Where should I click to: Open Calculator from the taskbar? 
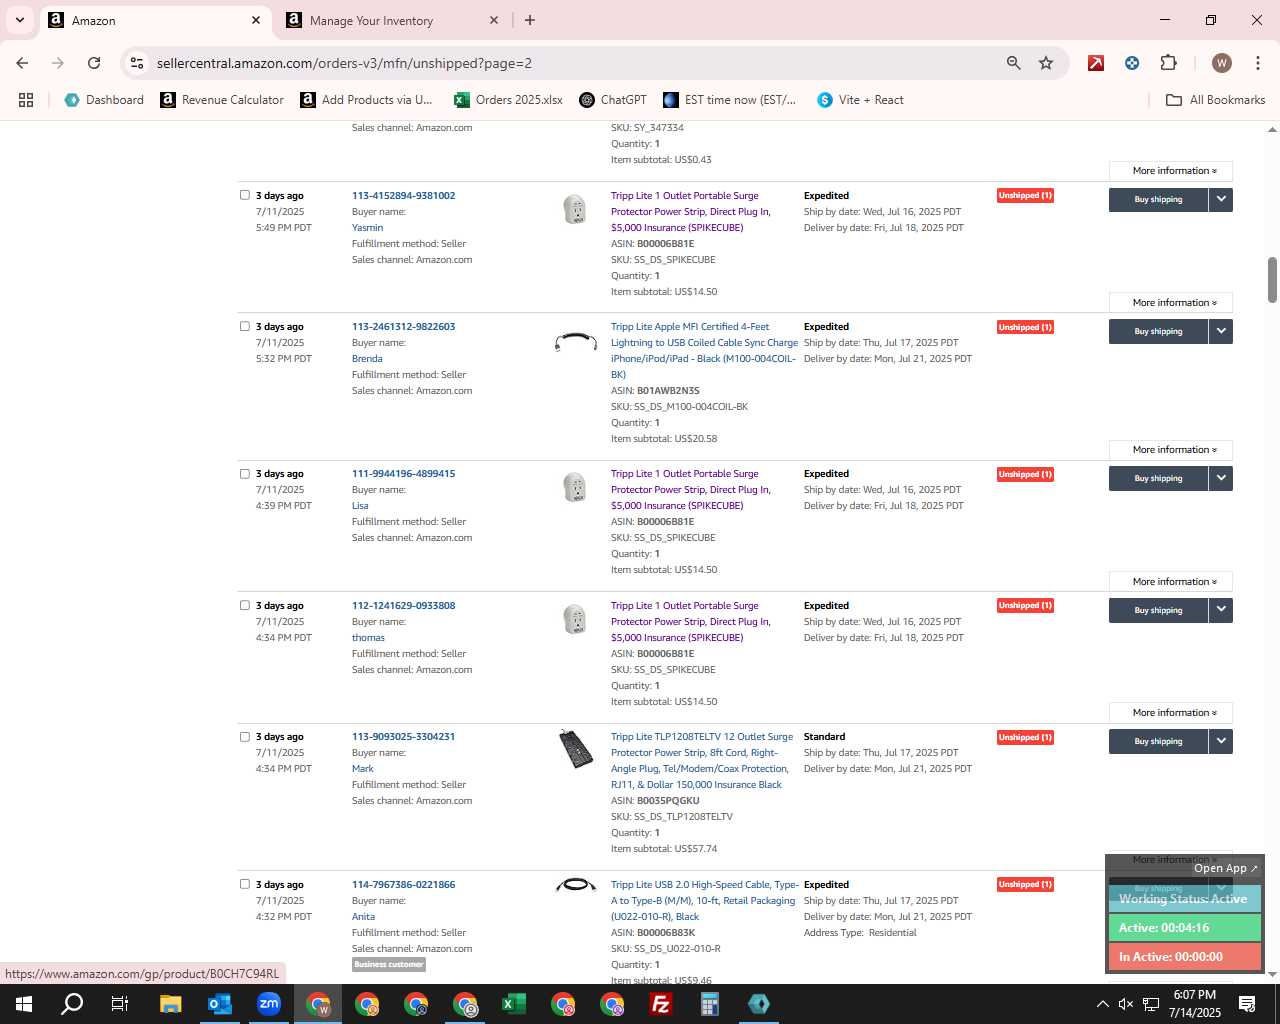click(710, 1004)
